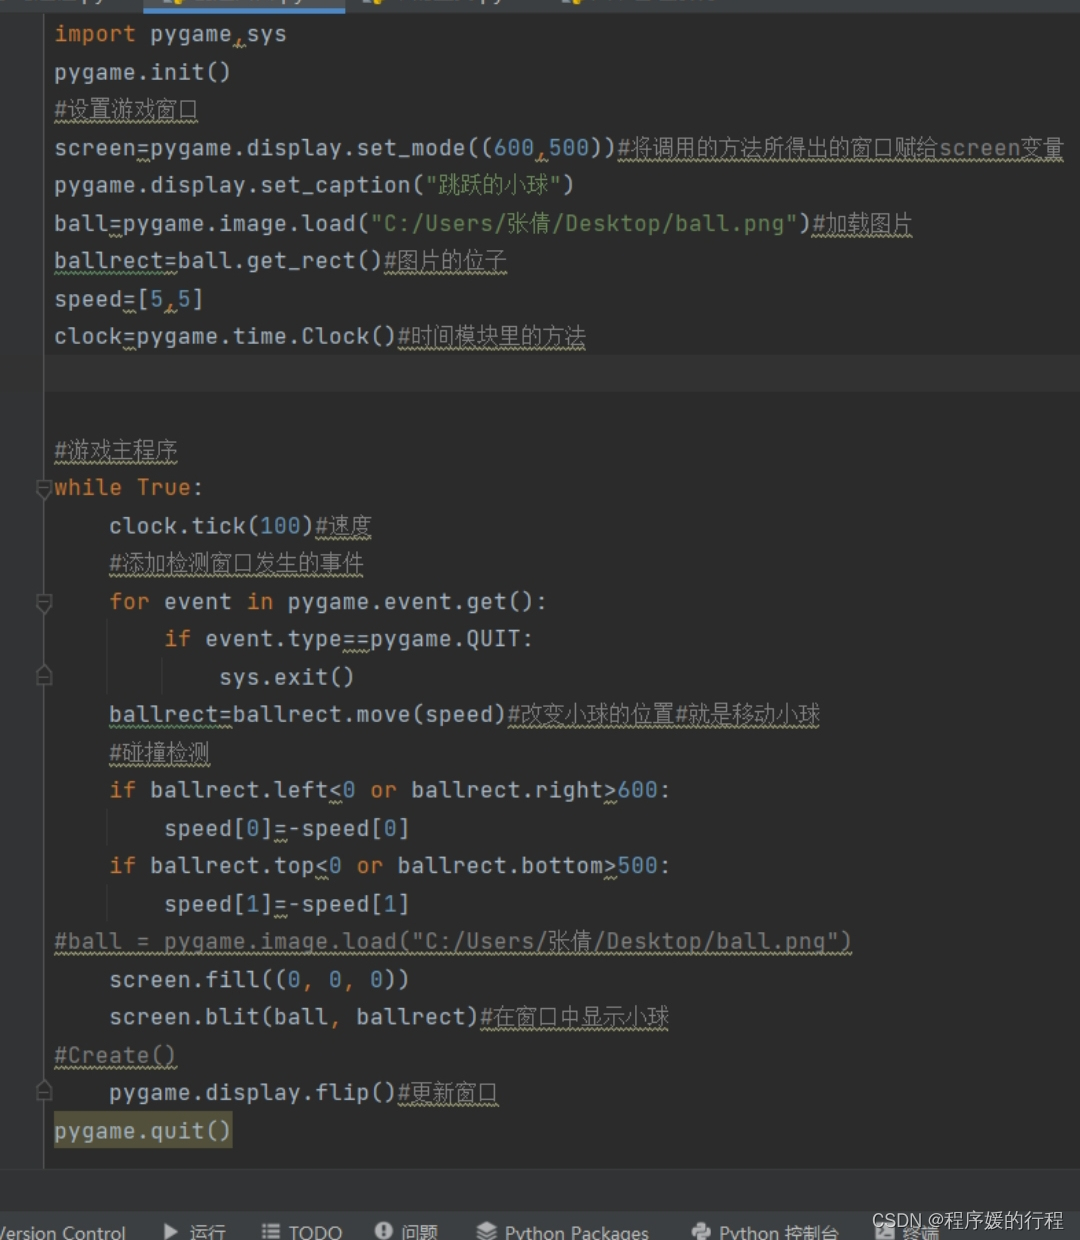The height and width of the screenshot is (1240, 1080).
Task: Switch to the highlighted active editor tab
Action: [x=245, y=4]
